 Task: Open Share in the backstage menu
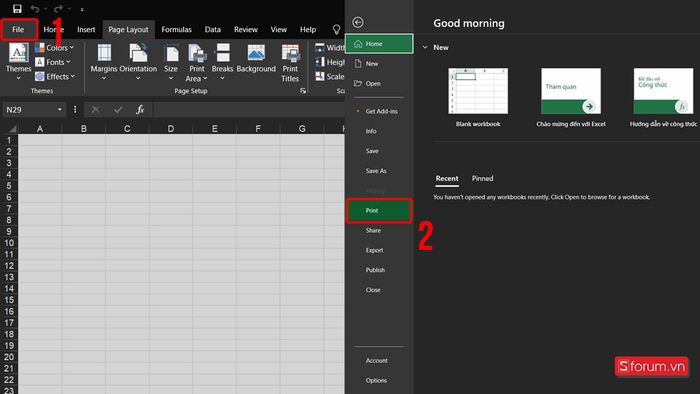(x=379, y=230)
